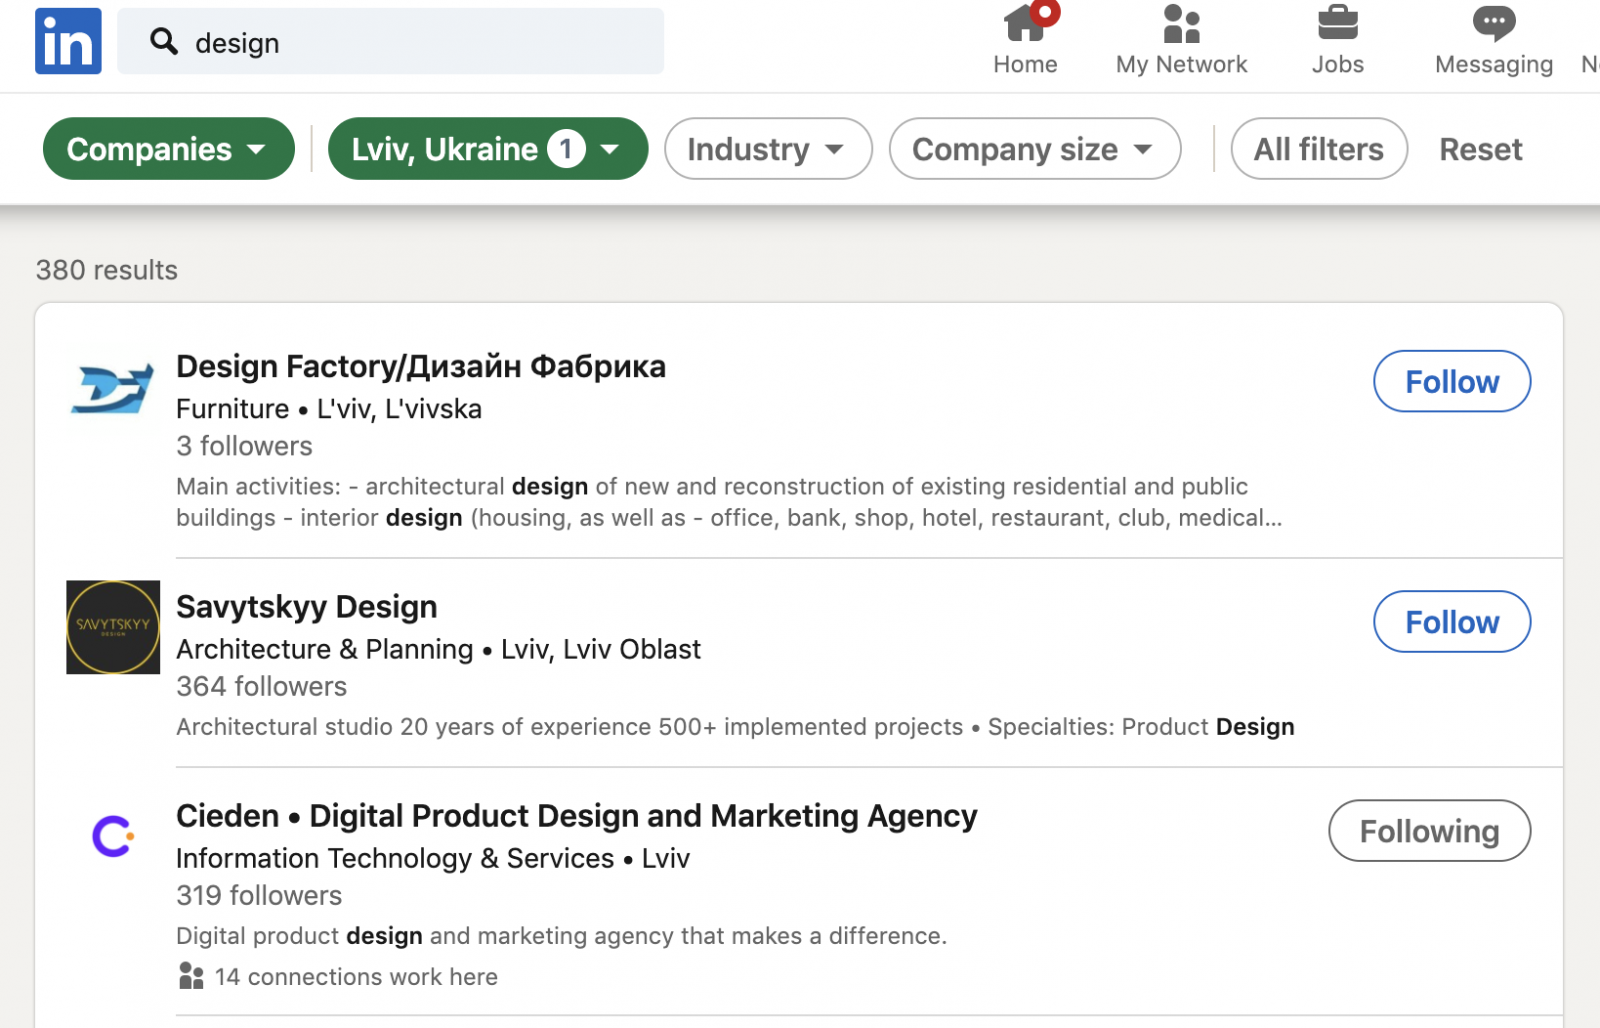Viewport: 1600px width, 1028px height.
Task: Open My Network via the people icon
Action: pos(1181,23)
